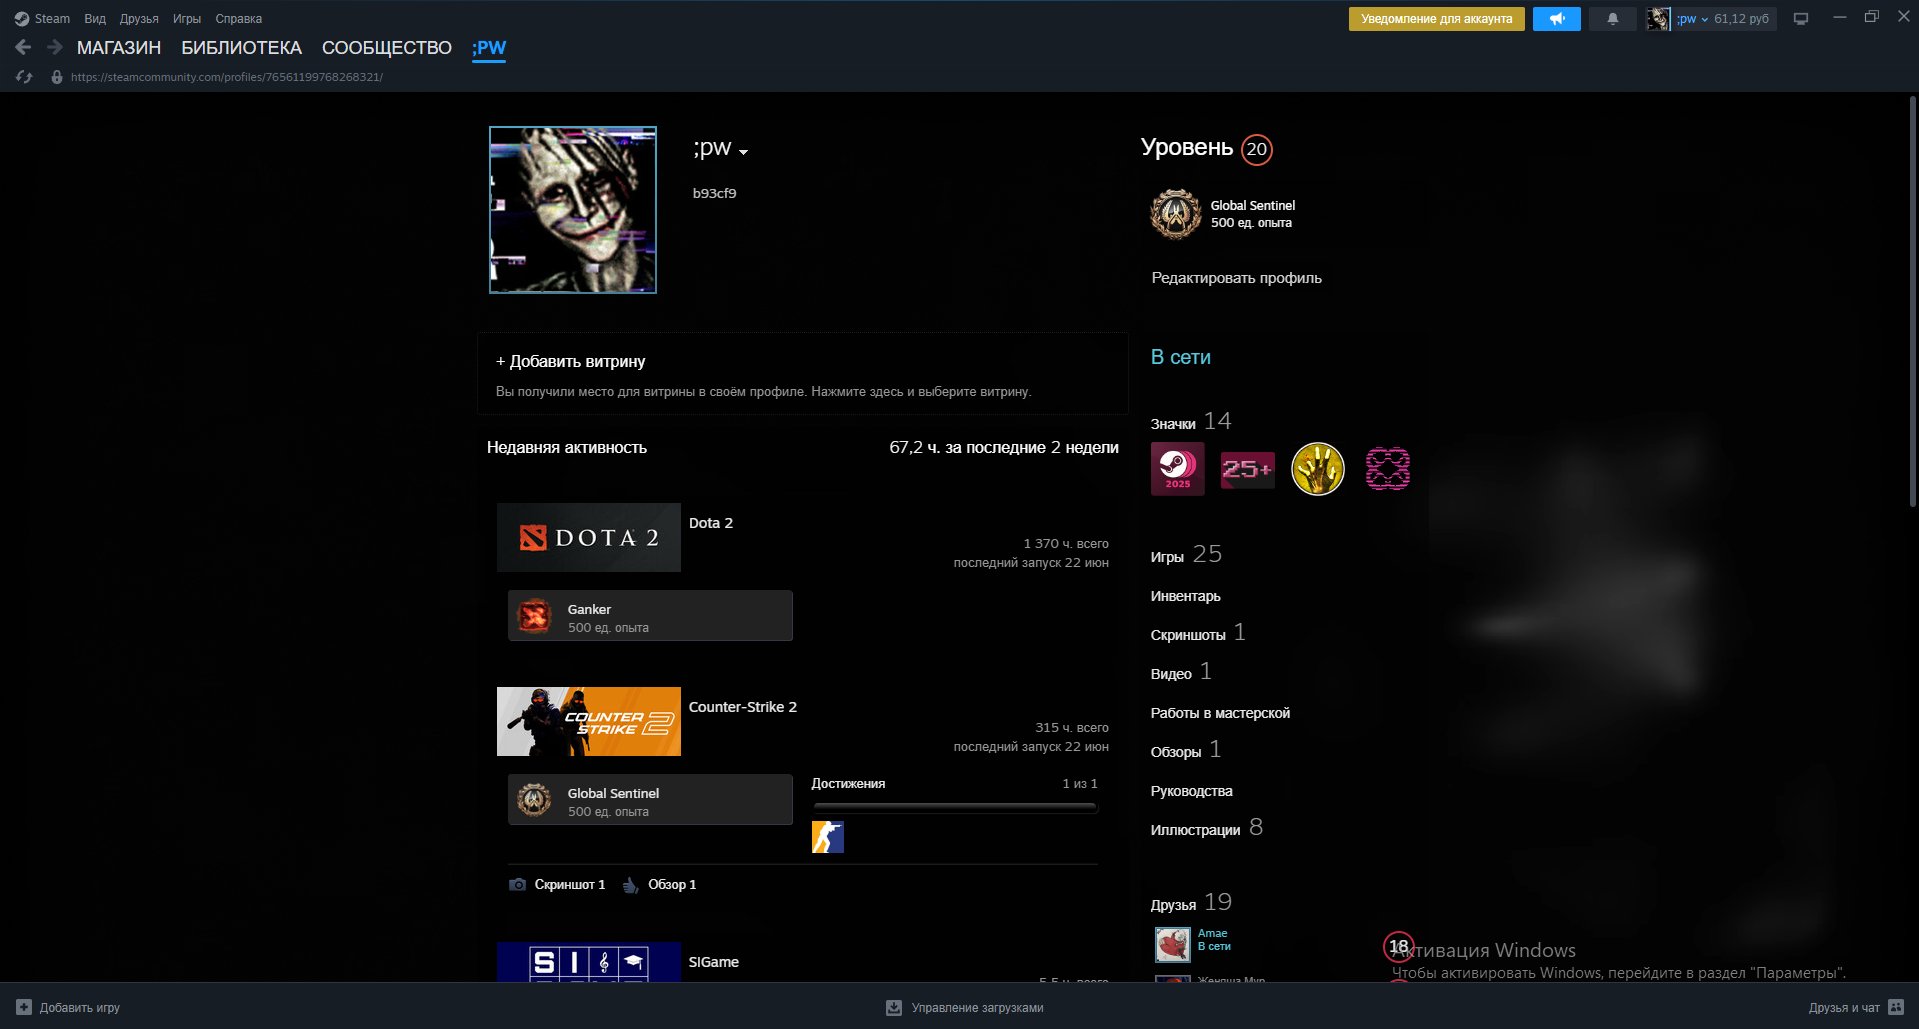1919x1029 pixels.
Task: Click Global Sentinel badge icon near level
Action: (x=1176, y=214)
